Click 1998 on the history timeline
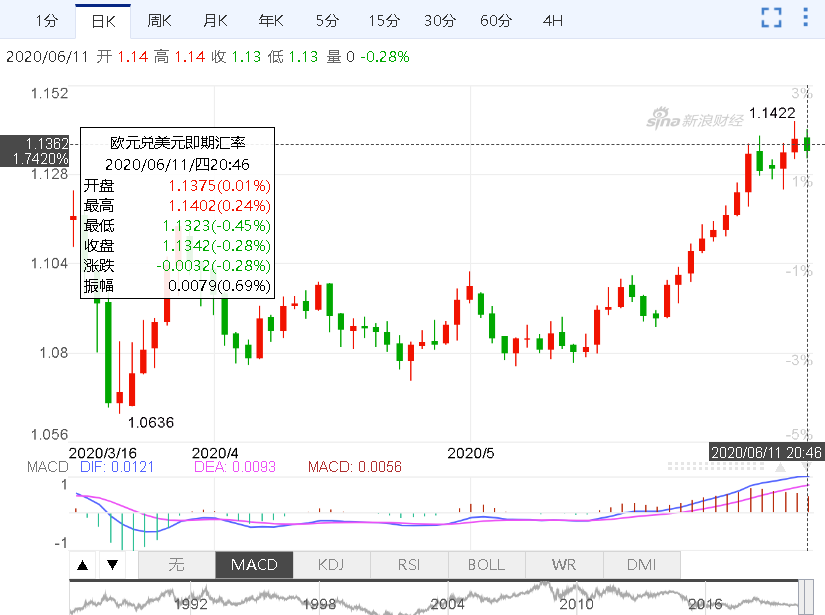Viewport: 825px width, 615px height. (x=319, y=604)
